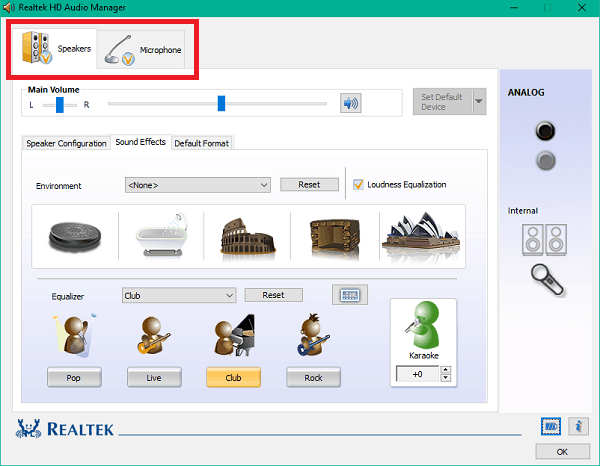
Task: Click the black analog audio jack
Action: pyautogui.click(x=545, y=130)
